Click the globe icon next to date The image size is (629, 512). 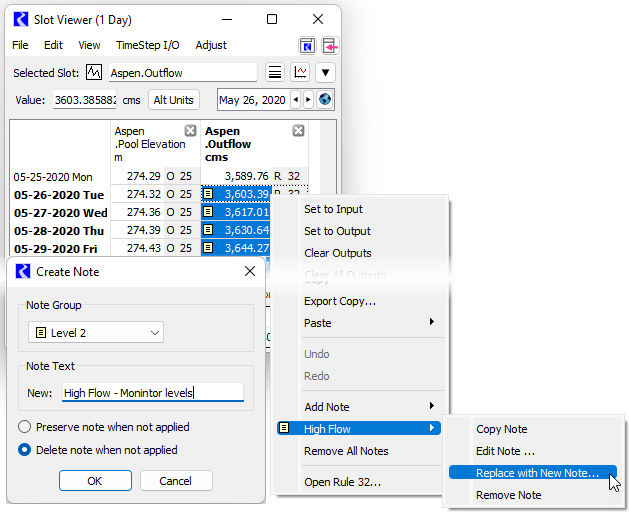coord(325,100)
